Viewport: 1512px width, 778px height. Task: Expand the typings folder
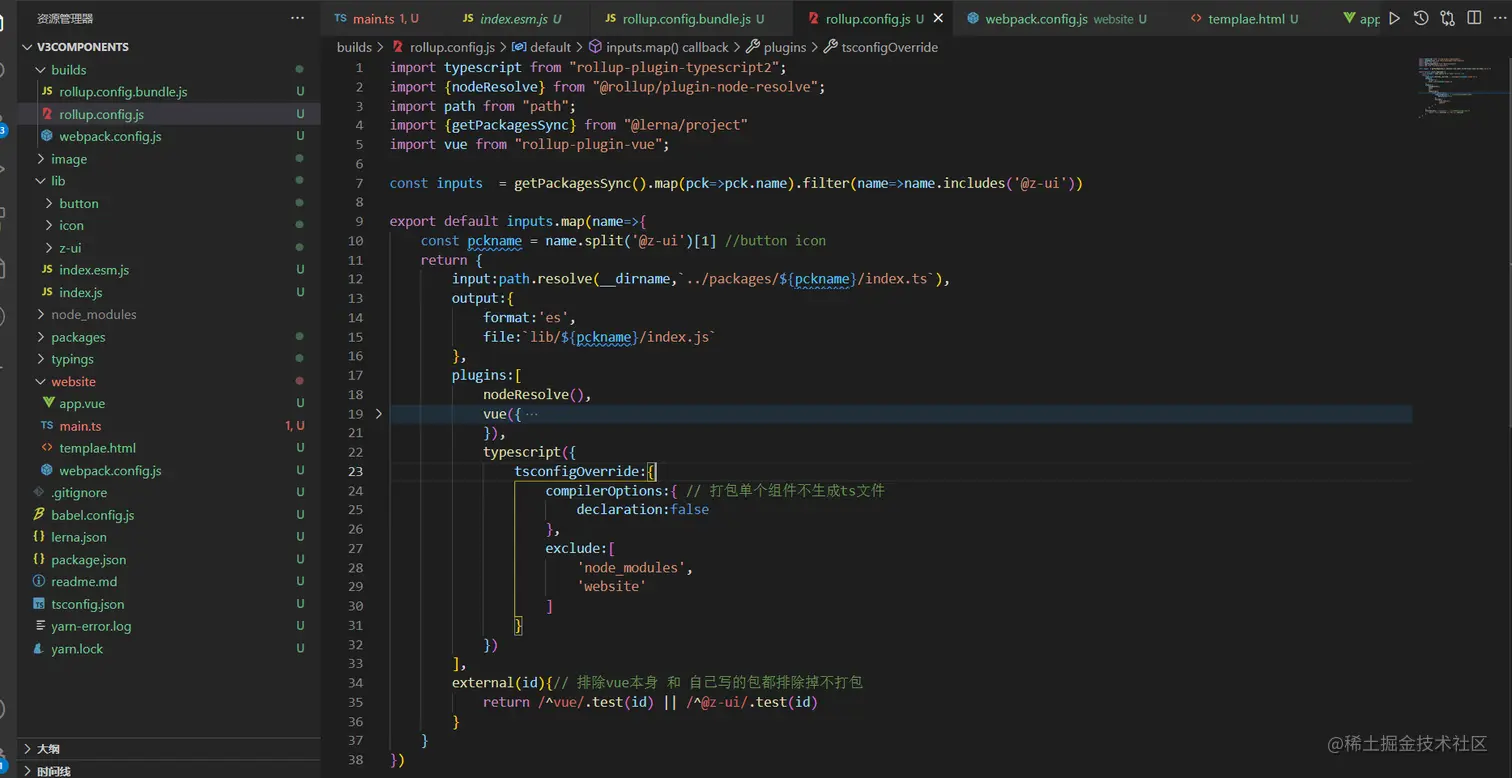click(41, 359)
